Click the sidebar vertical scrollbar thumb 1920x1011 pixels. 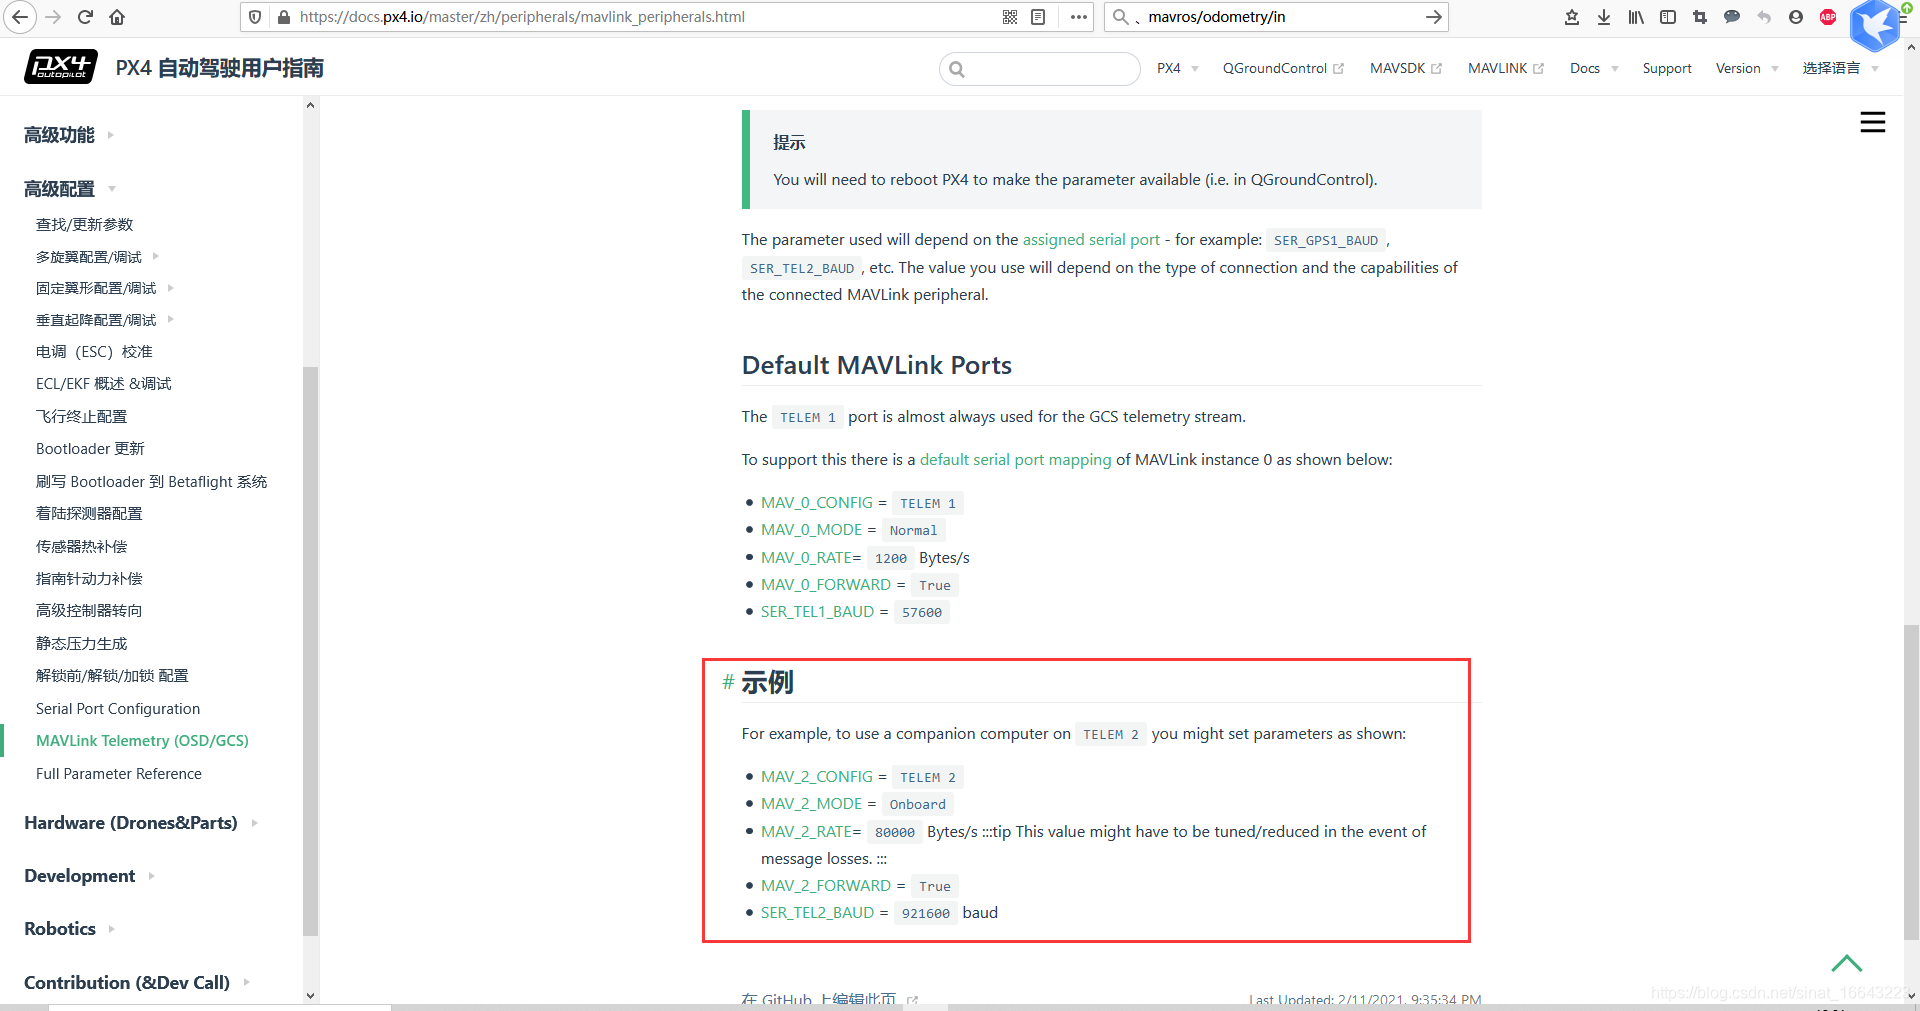pyautogui.click(x=310, y=652)
